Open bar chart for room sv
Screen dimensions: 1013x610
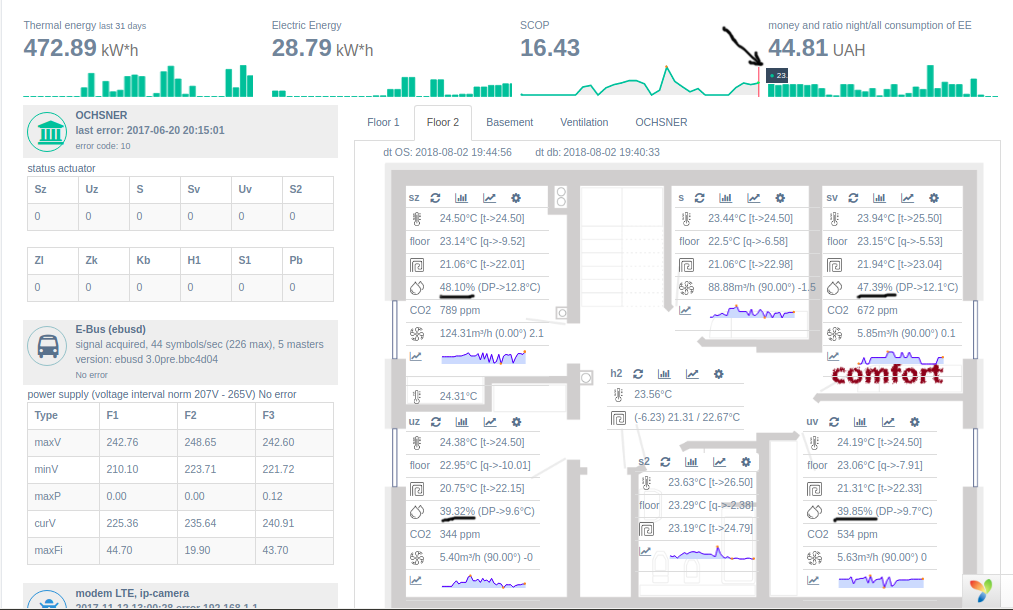click(879, 198)
